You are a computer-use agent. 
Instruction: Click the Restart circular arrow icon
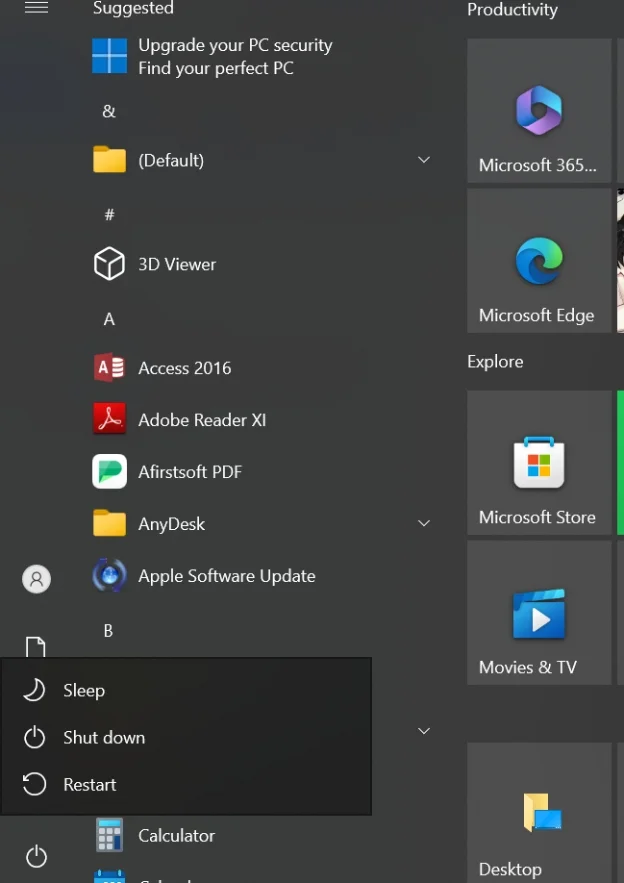[x=34, y=784]
